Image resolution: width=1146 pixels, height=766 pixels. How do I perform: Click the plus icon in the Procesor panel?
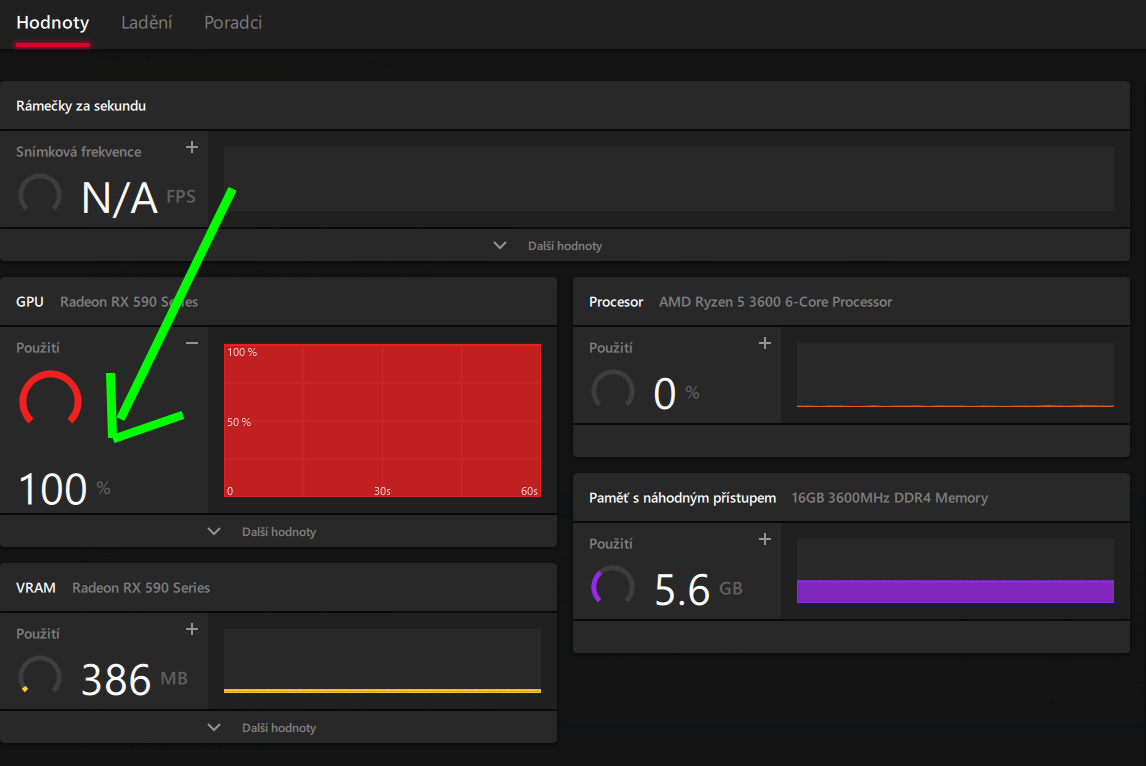click(765, 344)
